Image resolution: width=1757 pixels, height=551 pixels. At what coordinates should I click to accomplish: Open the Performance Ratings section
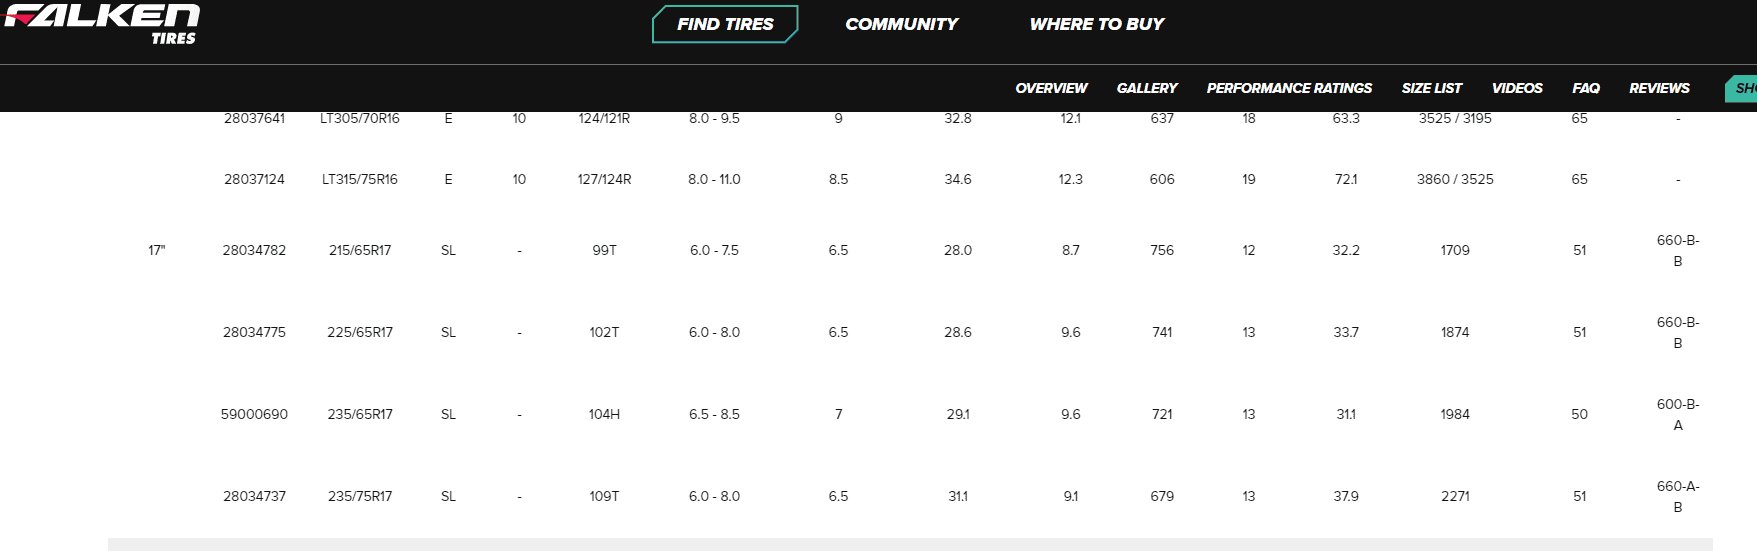pyautogui.click(x=1289, y=88)
